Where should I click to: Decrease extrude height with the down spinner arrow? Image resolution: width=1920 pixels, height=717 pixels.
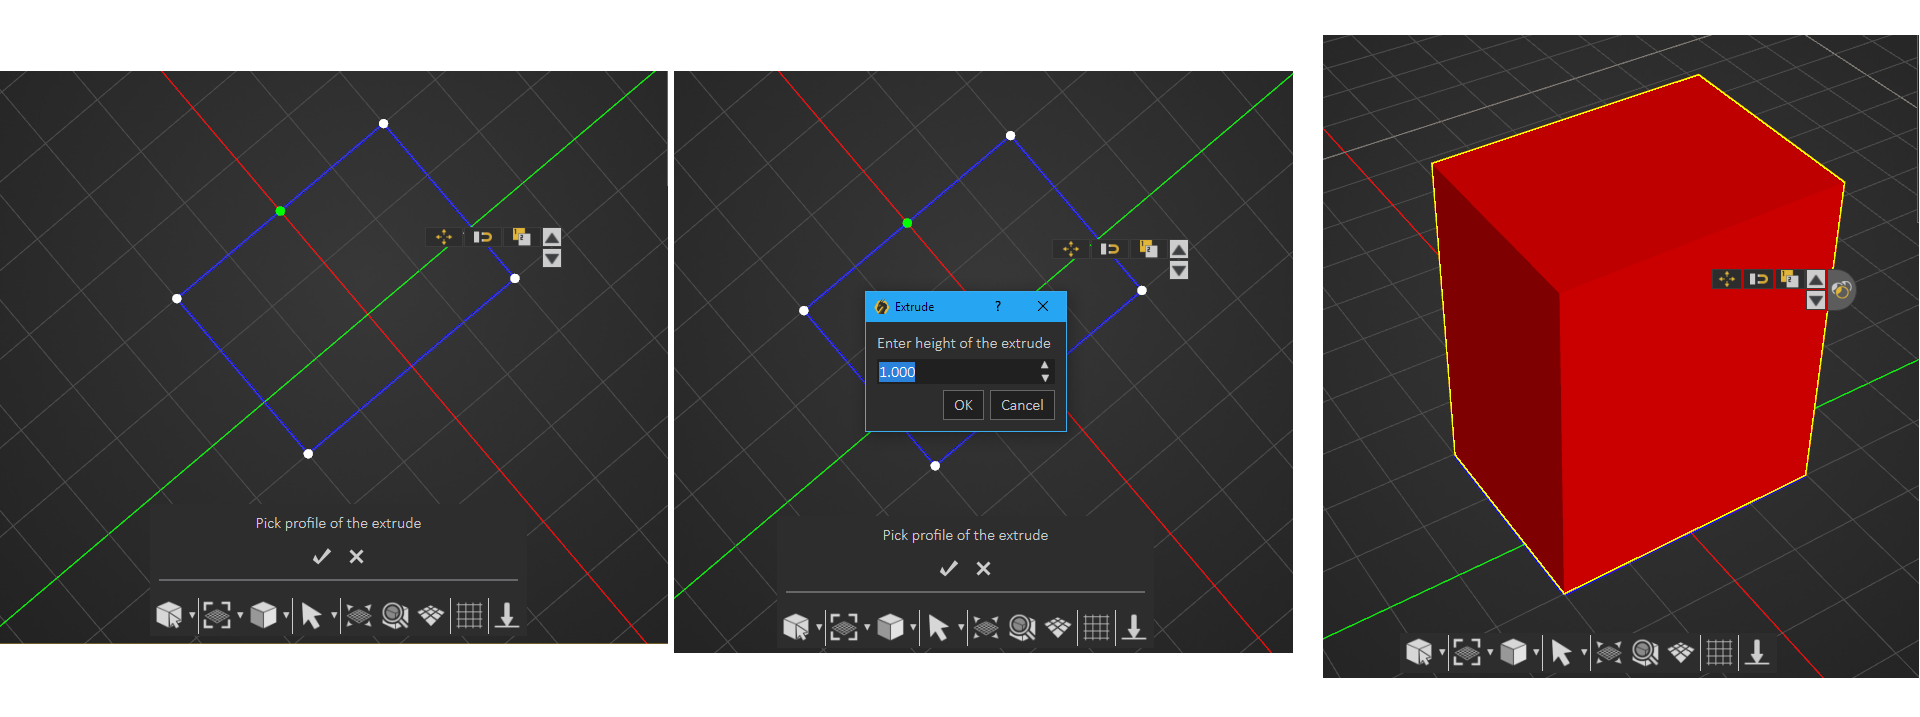1045,378
